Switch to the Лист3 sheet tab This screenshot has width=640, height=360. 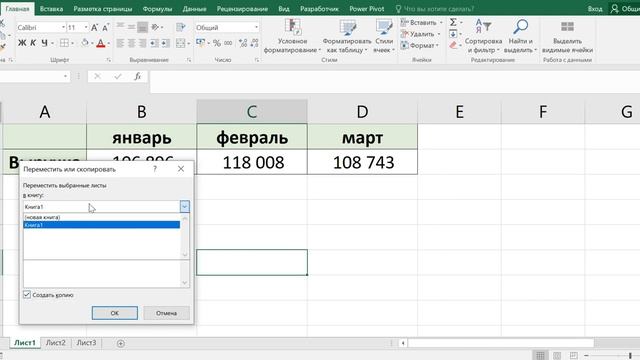pyautogui.click(x=87, y=343)
